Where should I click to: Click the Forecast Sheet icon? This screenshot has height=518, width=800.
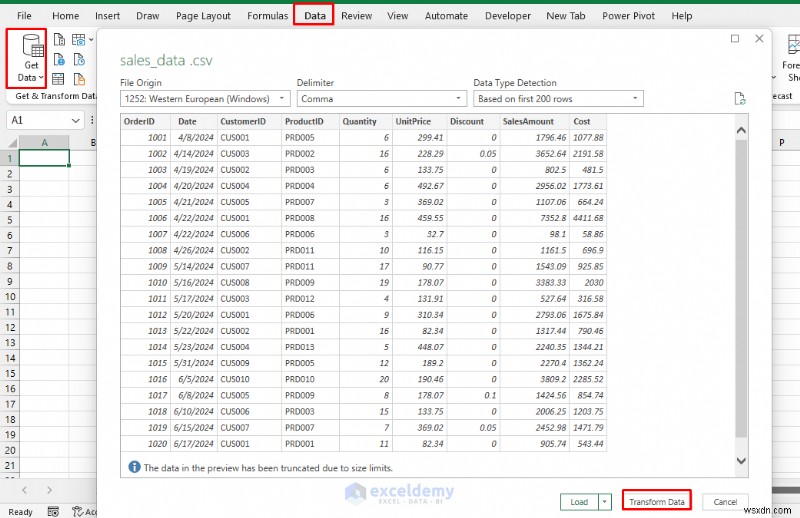pyautogui.click(x=793, y=45)
